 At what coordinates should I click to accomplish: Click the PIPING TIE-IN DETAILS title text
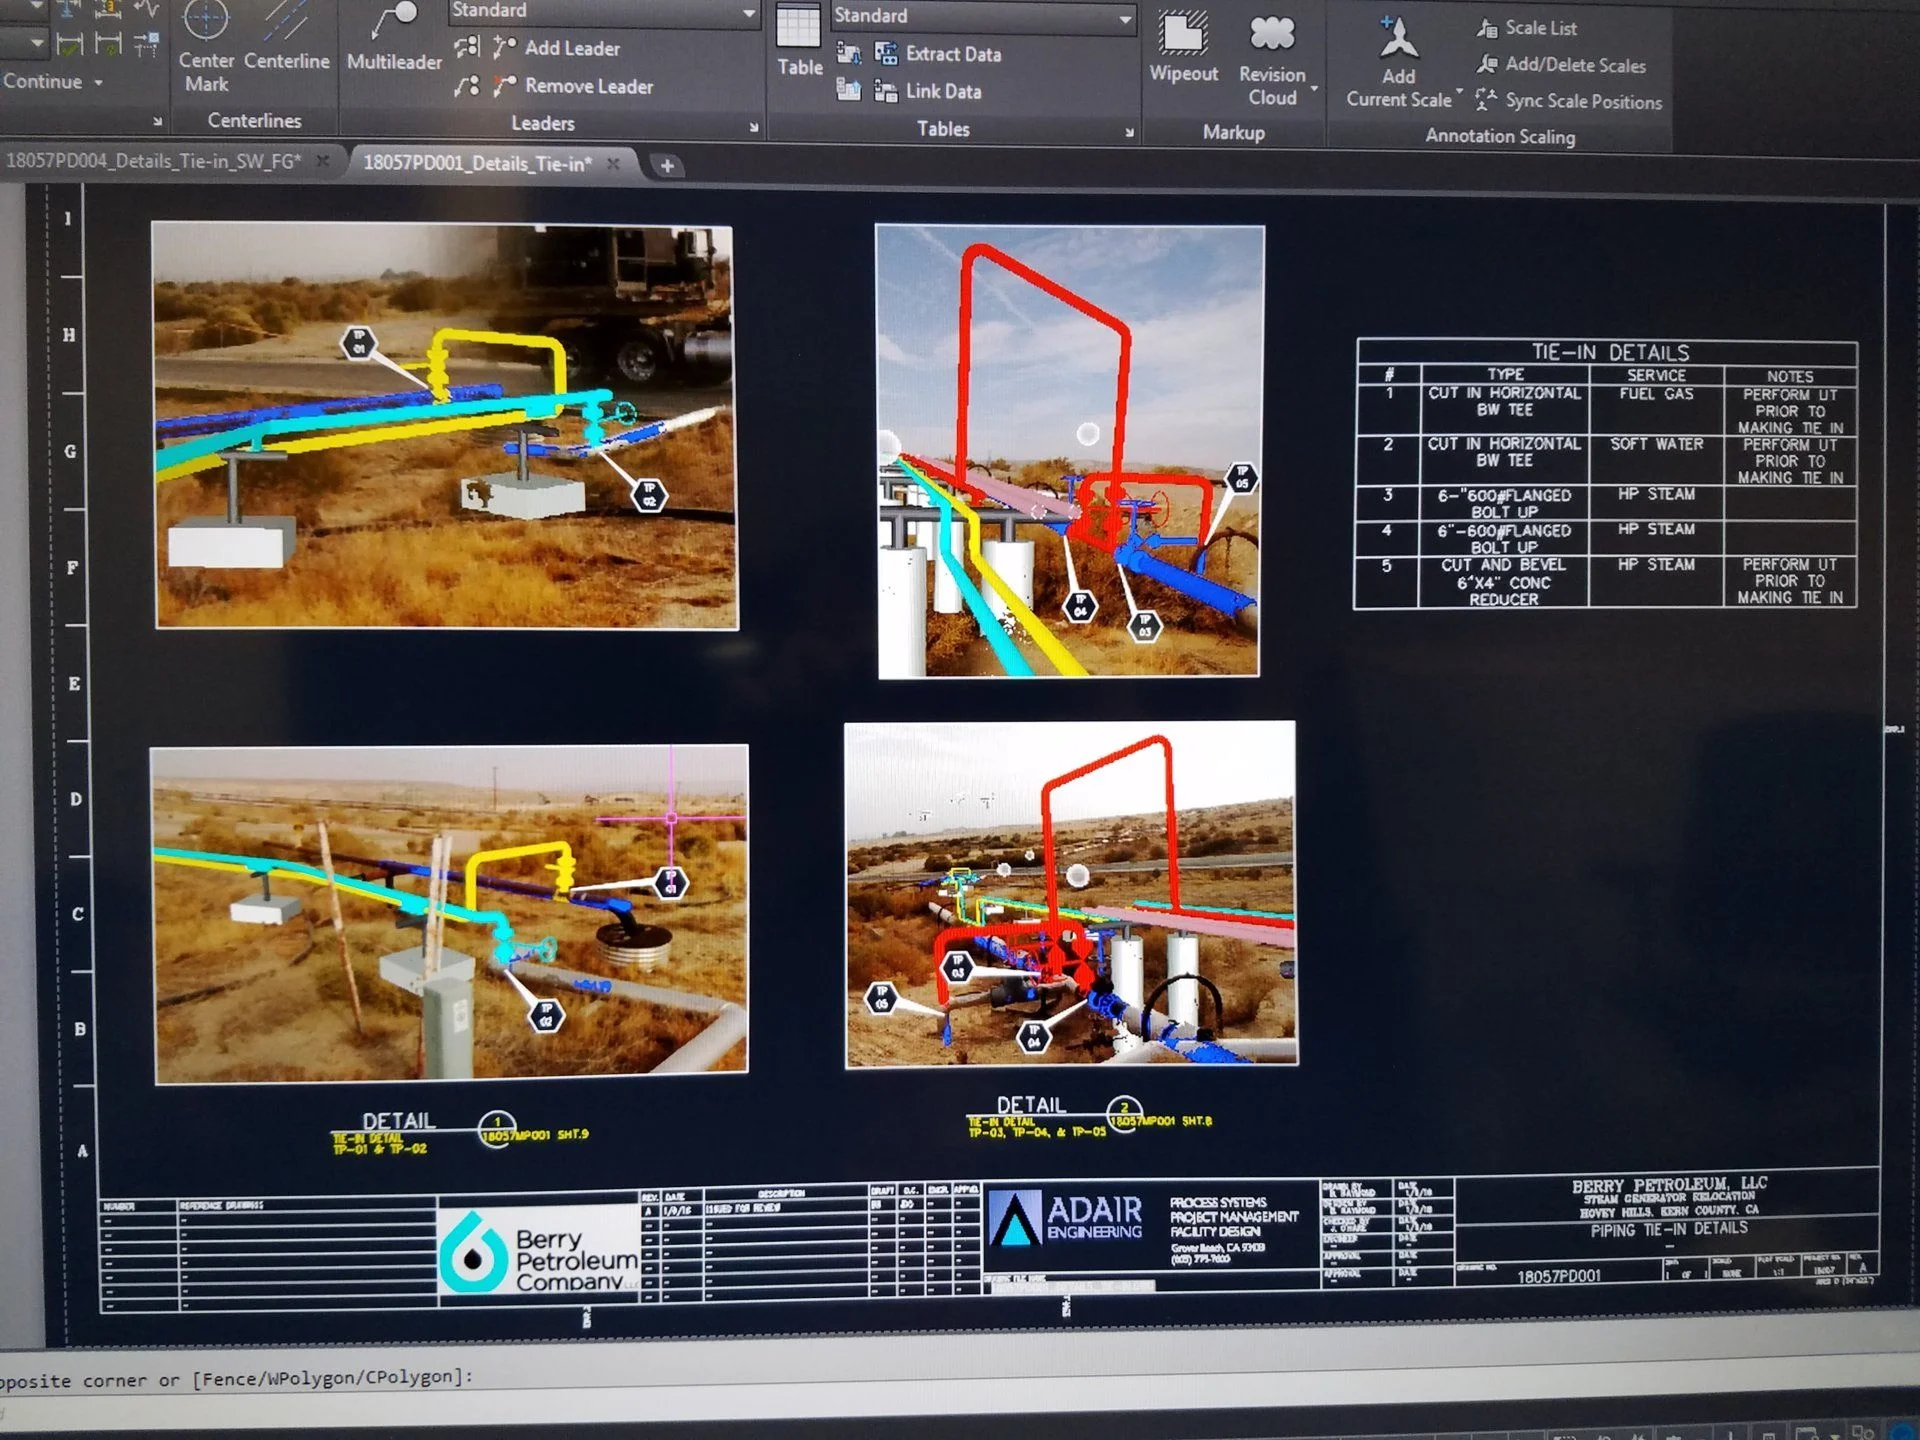(1668, 1230)
